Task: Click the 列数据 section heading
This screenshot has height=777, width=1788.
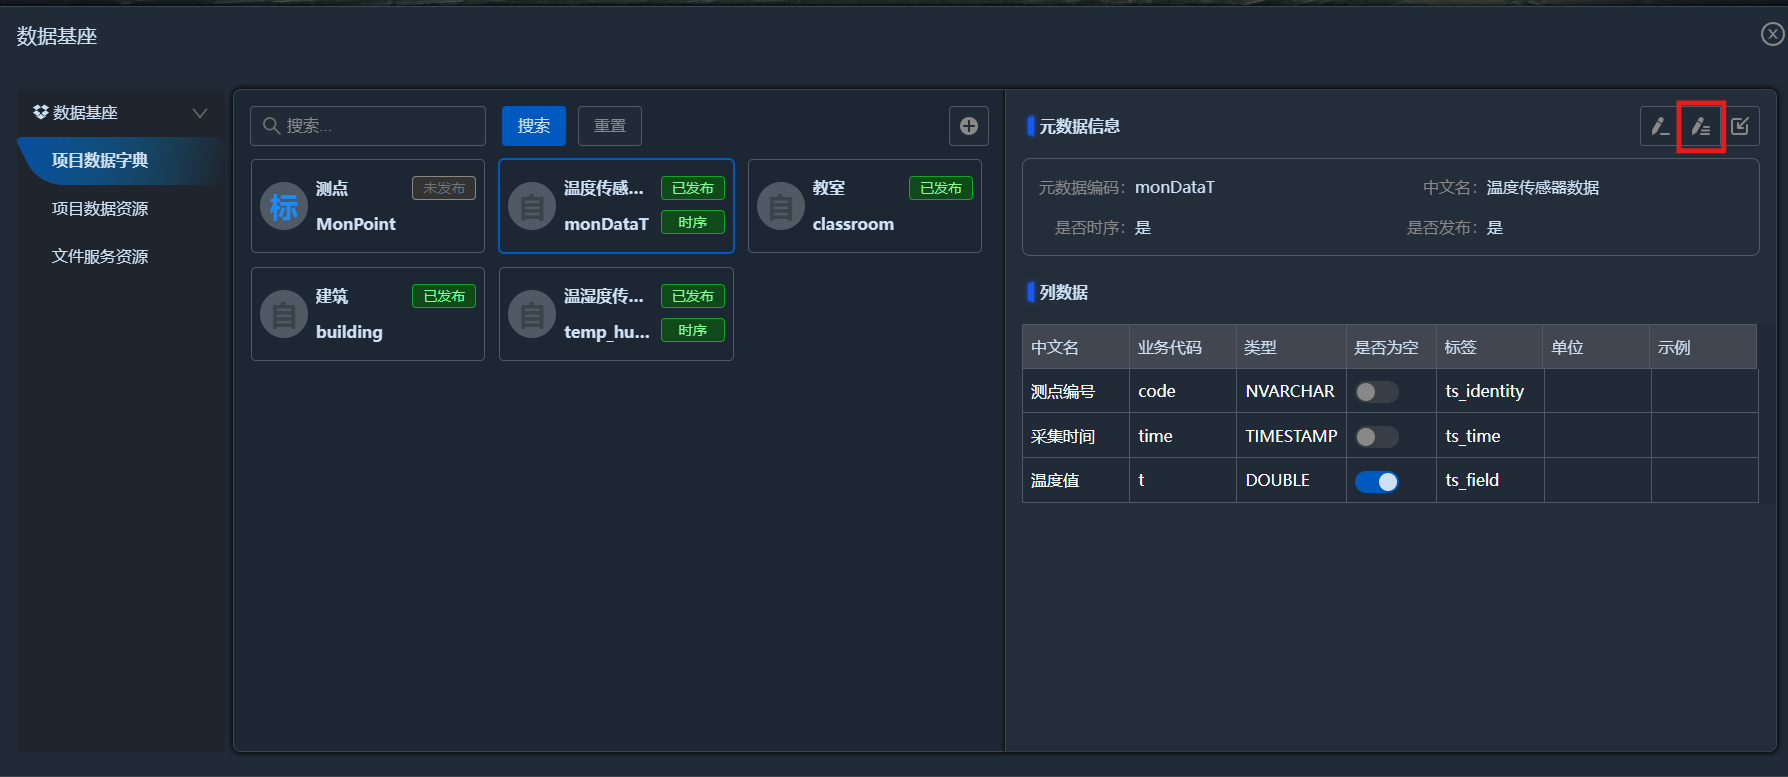Action: 1064,293
